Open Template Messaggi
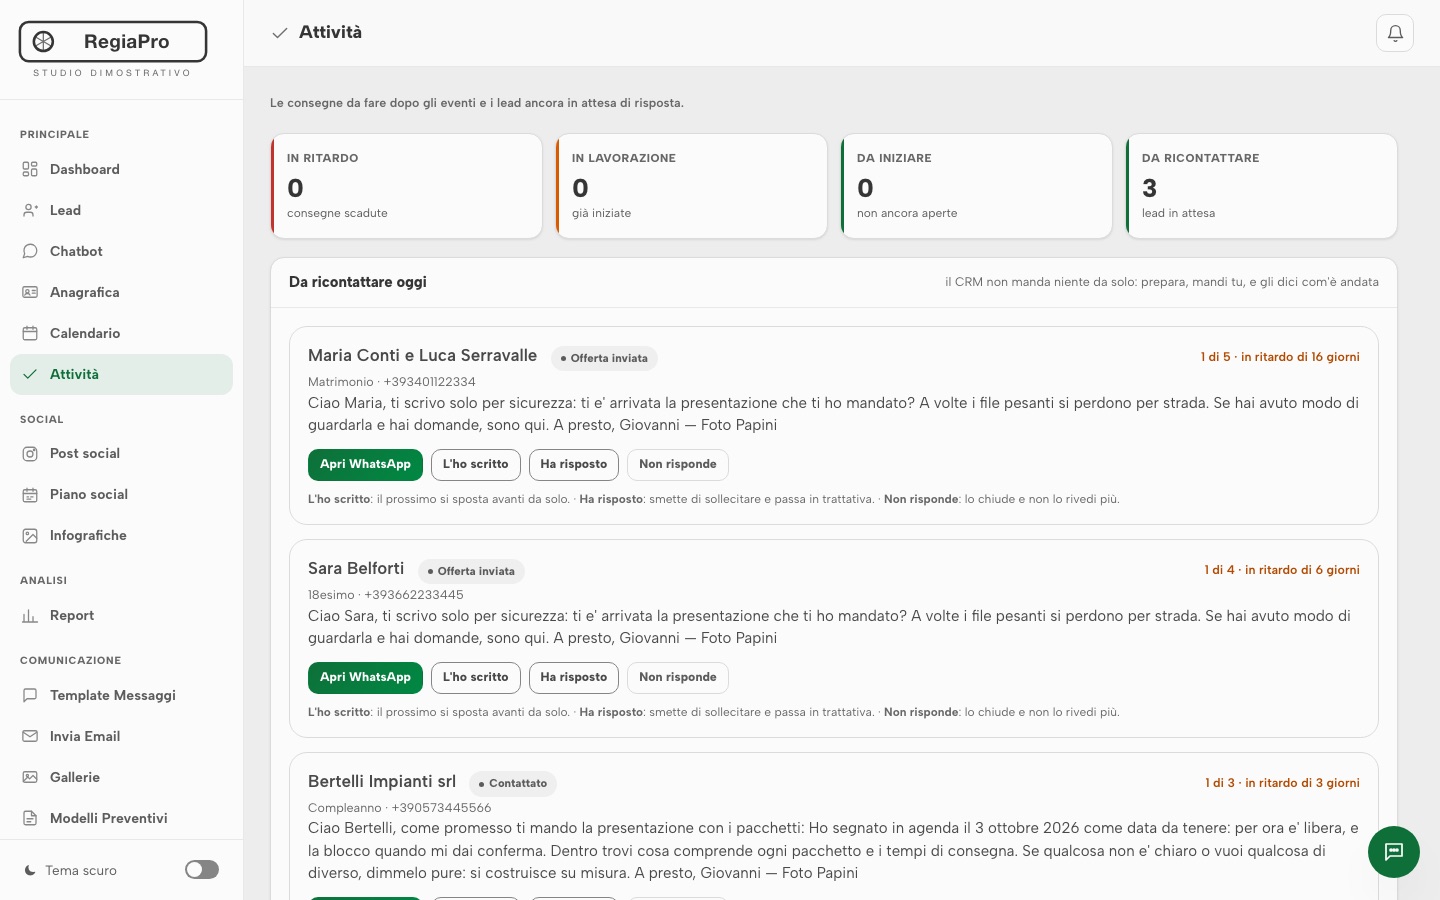This screenshot has height=900, width=1440. pyautogui.click(x=121, y=695)
